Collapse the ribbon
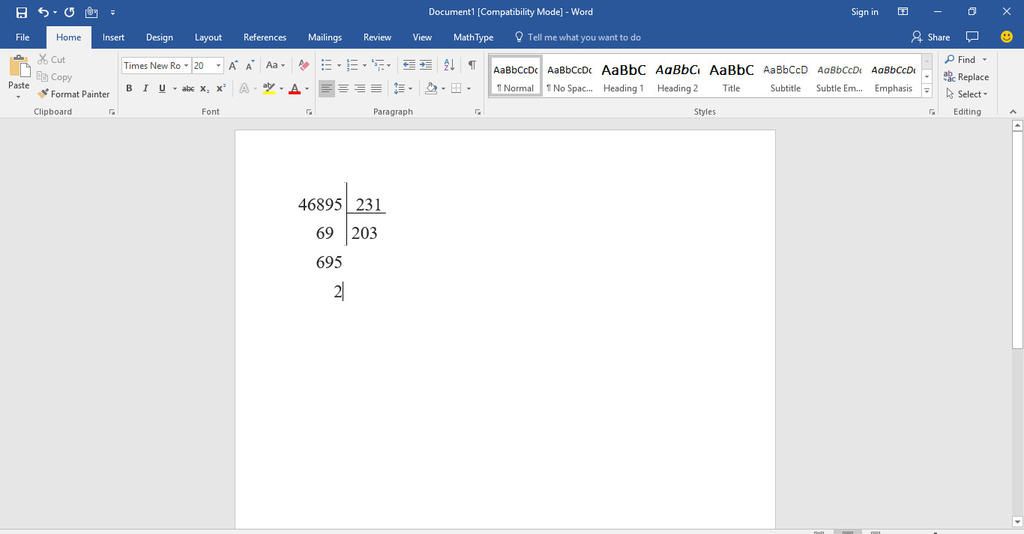1024x534 pixels. [1013, 112]
